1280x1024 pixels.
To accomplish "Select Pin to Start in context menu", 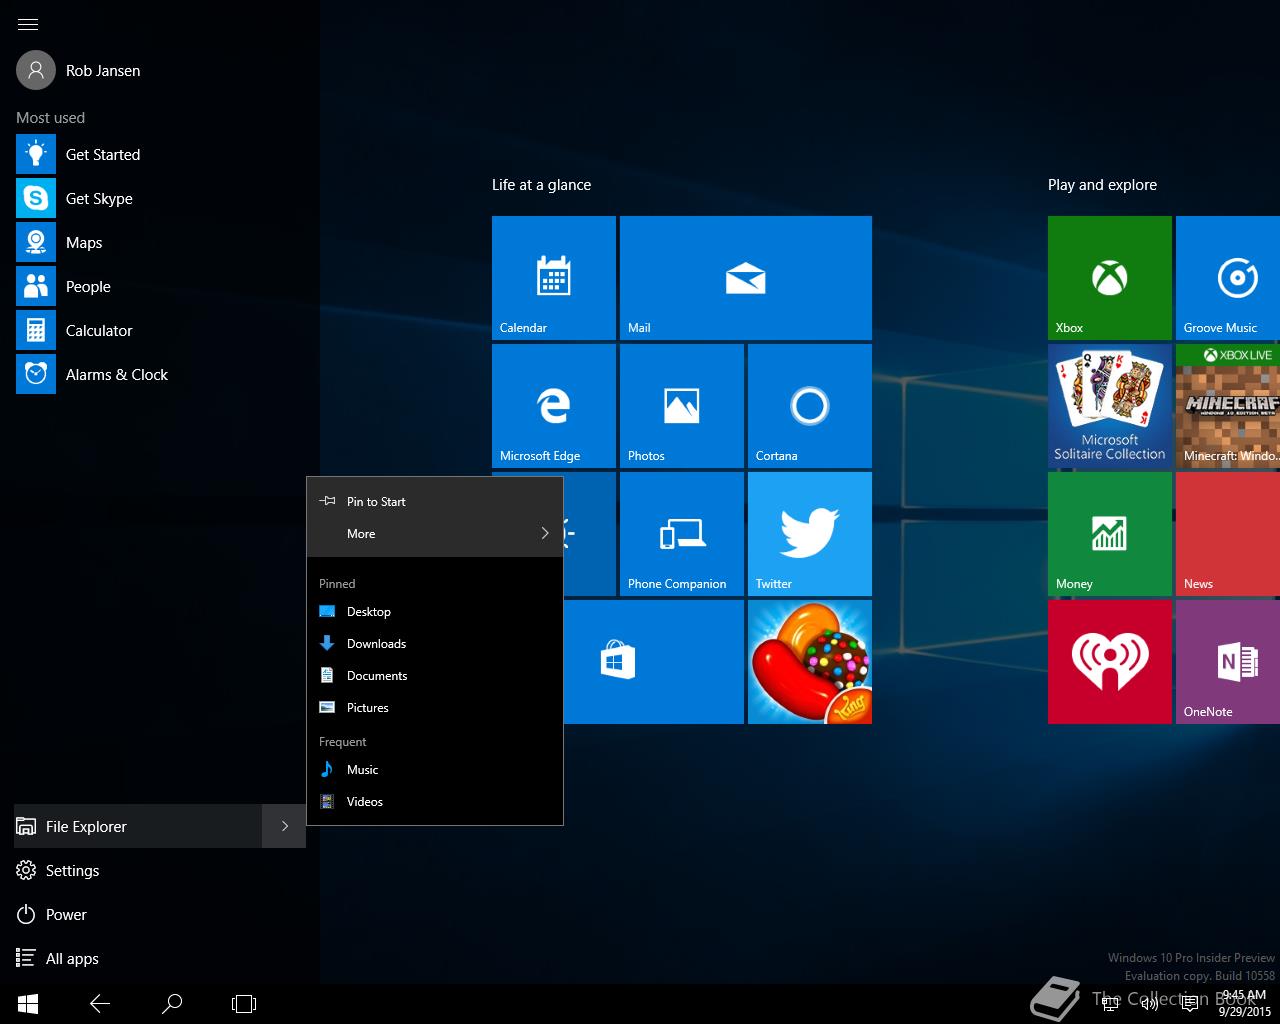I will tap(435, 502).
